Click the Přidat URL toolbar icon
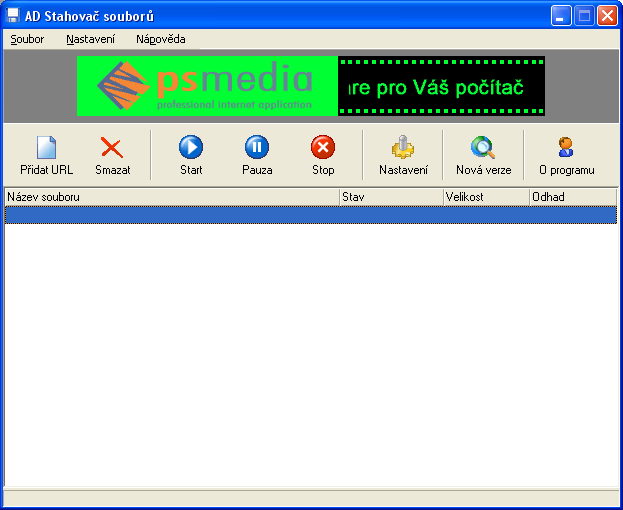The width and height of the screenshot is (623, 510). 46,147
